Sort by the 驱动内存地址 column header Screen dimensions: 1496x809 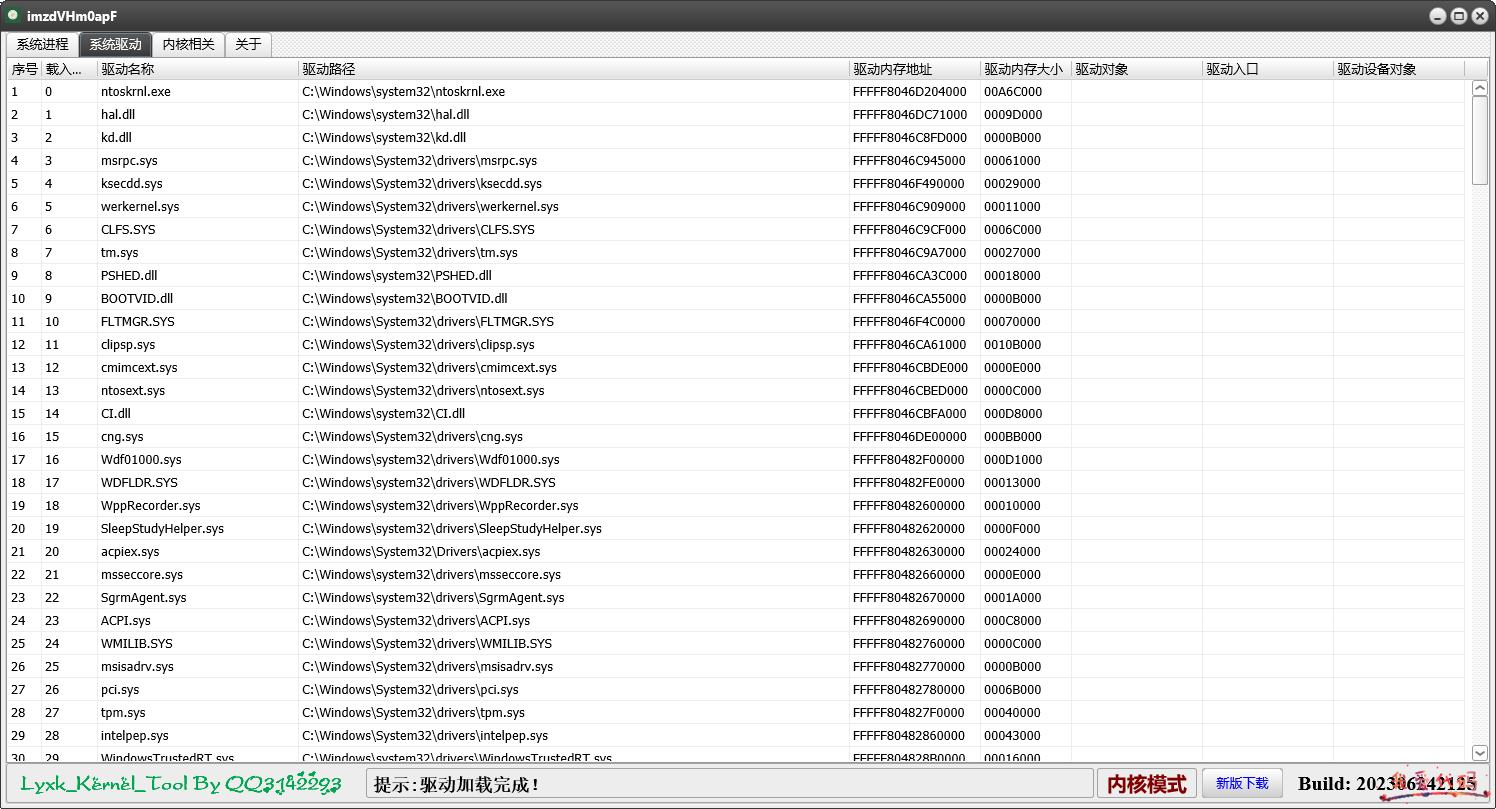coord(913,69)
